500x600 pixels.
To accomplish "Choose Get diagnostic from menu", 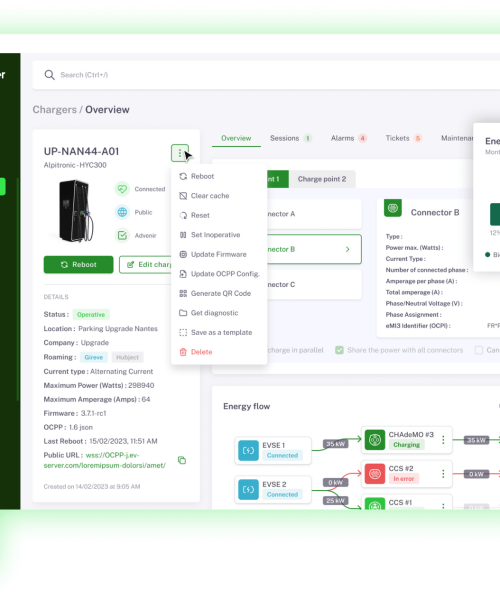I will pos(219,313).
